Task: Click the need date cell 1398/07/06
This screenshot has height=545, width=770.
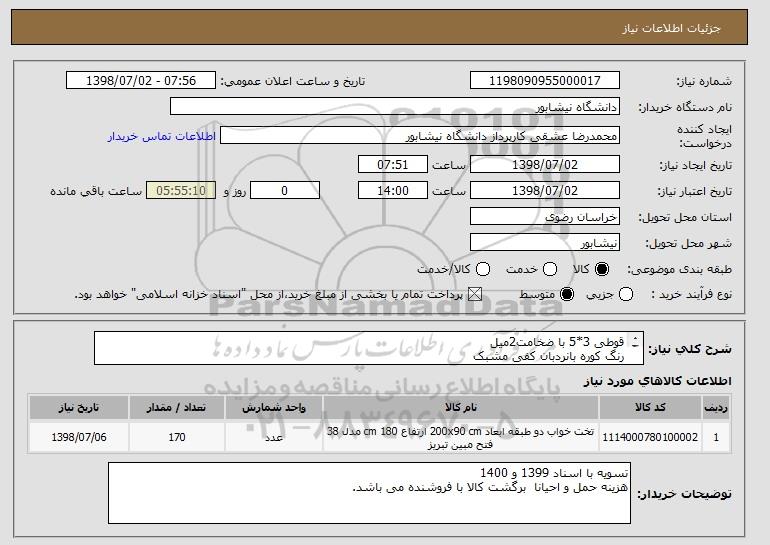Action: coord(79,437)
